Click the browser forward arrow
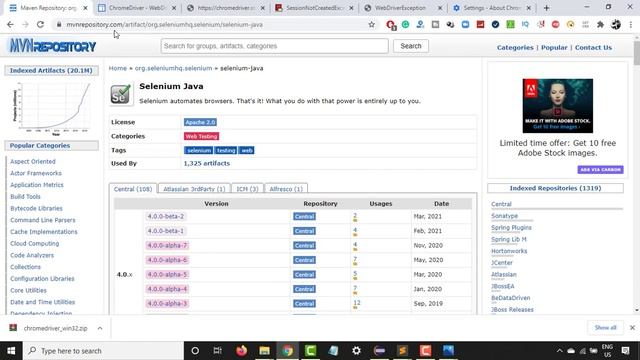 [25, 24]
